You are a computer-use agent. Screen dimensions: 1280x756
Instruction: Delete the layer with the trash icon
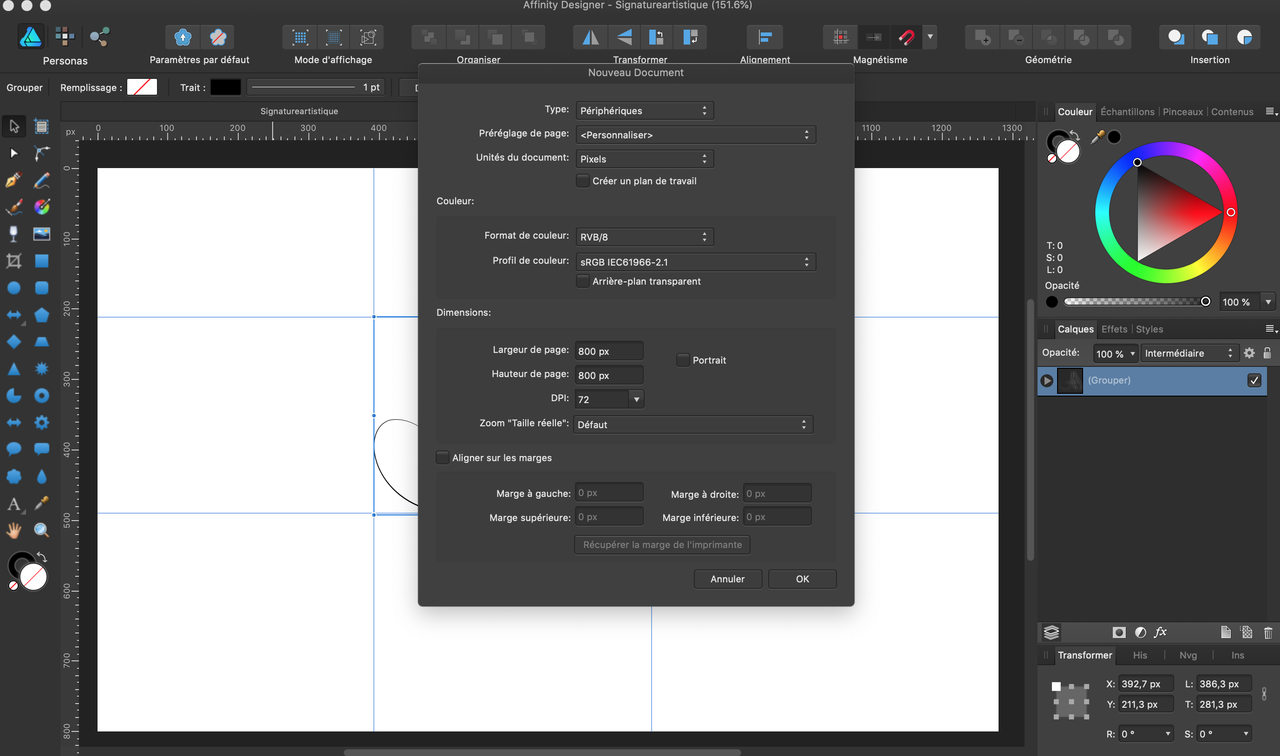1268,632
